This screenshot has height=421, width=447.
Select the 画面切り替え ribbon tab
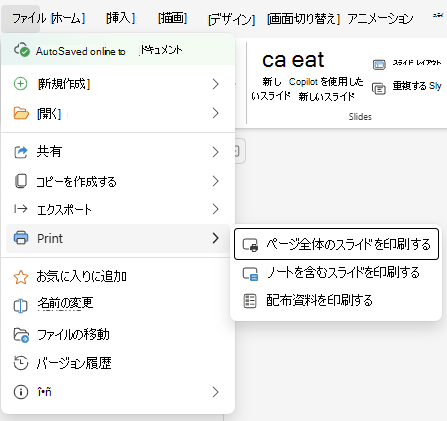pos(303,19)
